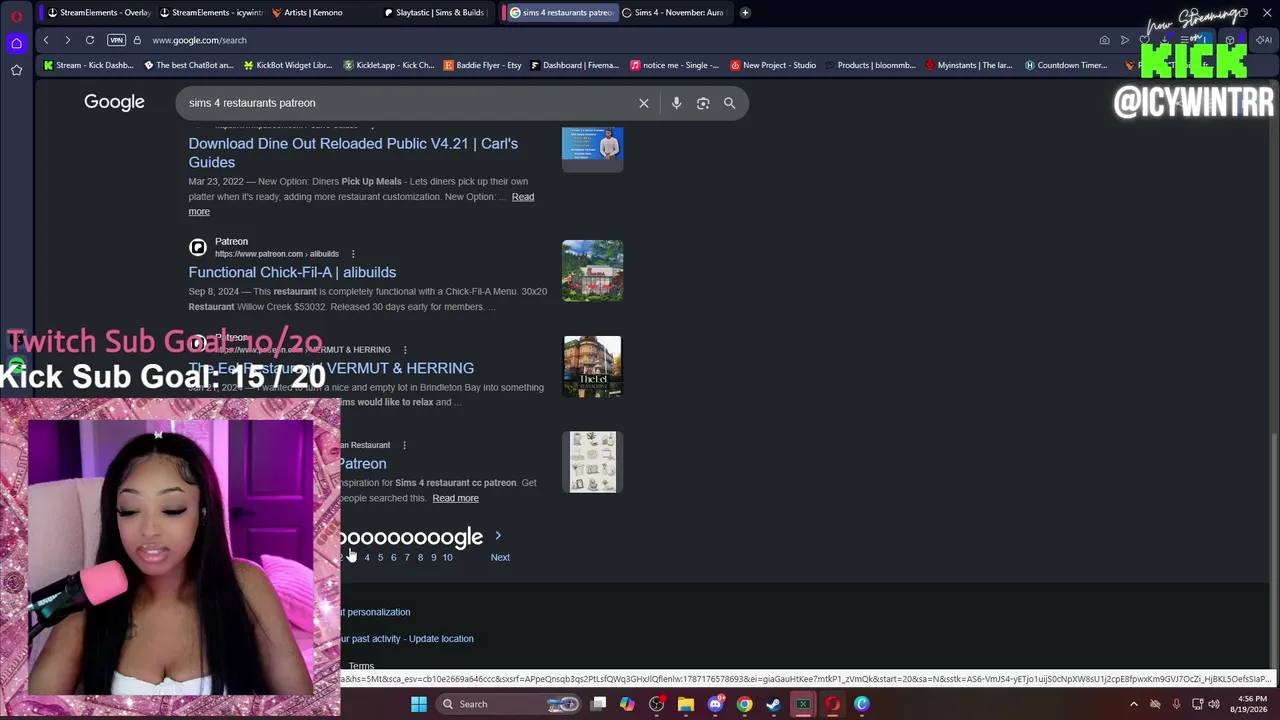This screenshot has width=1280, height=720.
Task: Open Task View on the taskbar
Action: [x=598, y=704]
